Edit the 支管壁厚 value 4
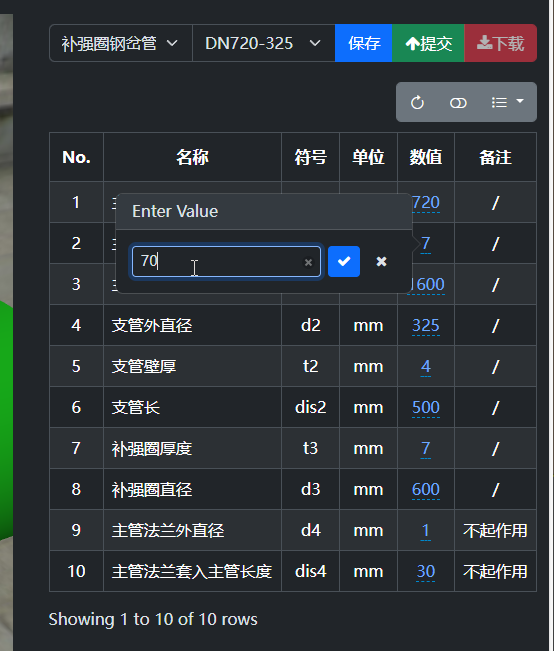The height and width of the screenshot is (651, 554). pos(426,367)
